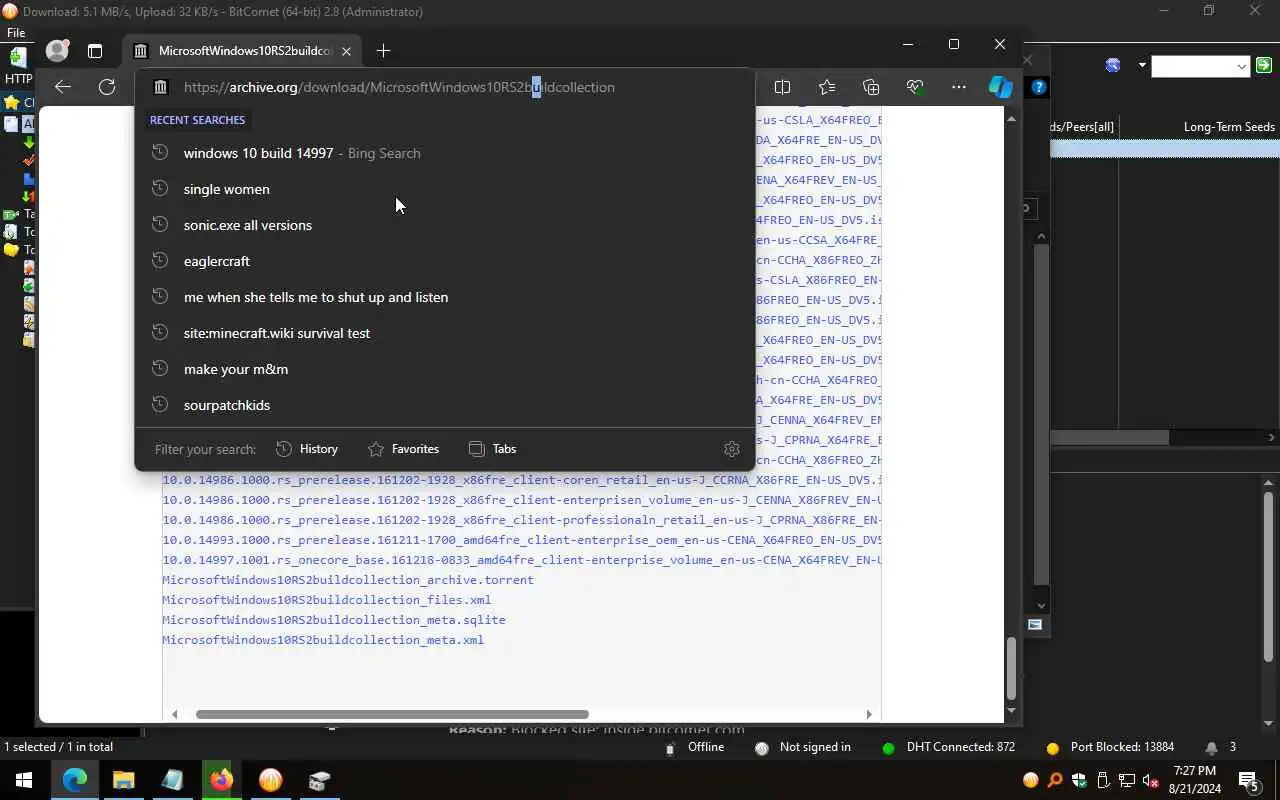
Task: Choose 'make your m&m' suggestion
Action: pyautogui.click(x=445, y=369)
